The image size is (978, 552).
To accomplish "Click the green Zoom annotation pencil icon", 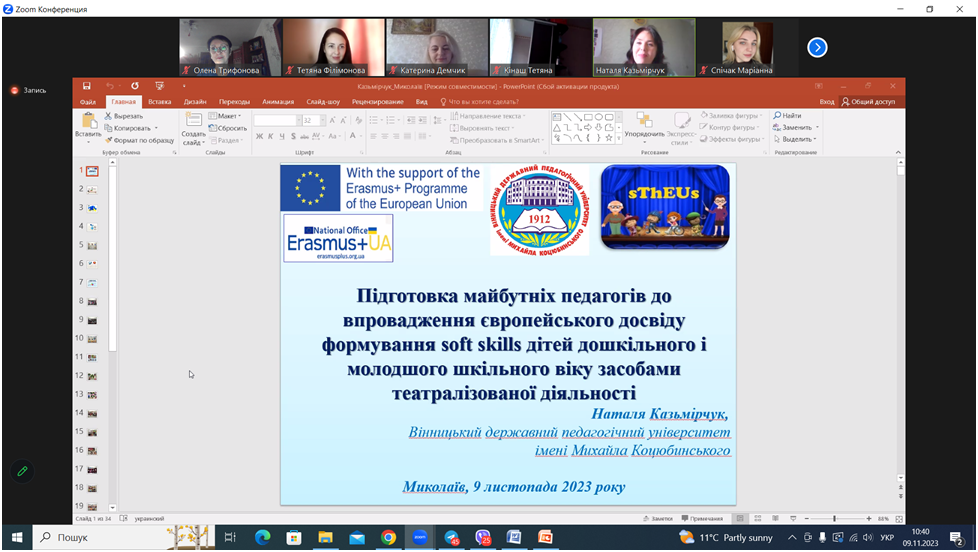I will pos(21,470).
